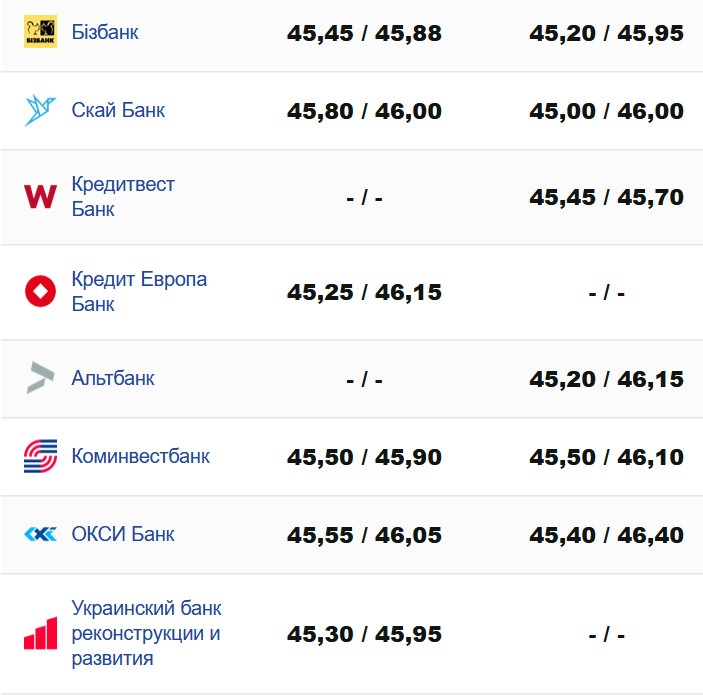703x695 pixels.
Task: Open the Коминвестбанк link
Action: (x=141, y=457)
